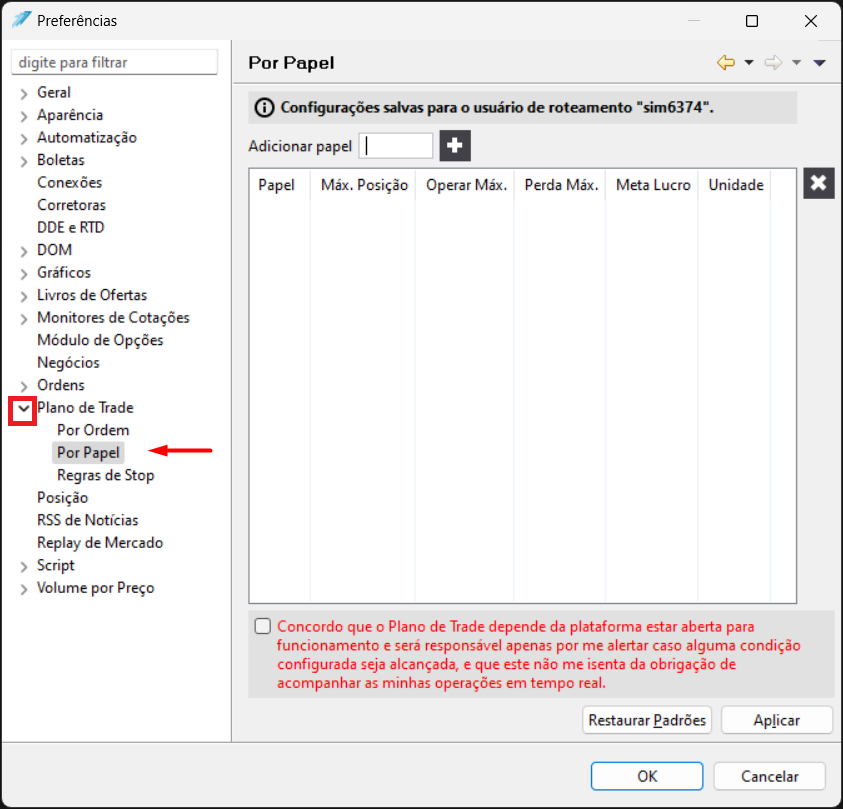Click the Perda Máx. column header
Image resolution: width=843 pixels, height=809 pixels.
[x=561, y=185]
